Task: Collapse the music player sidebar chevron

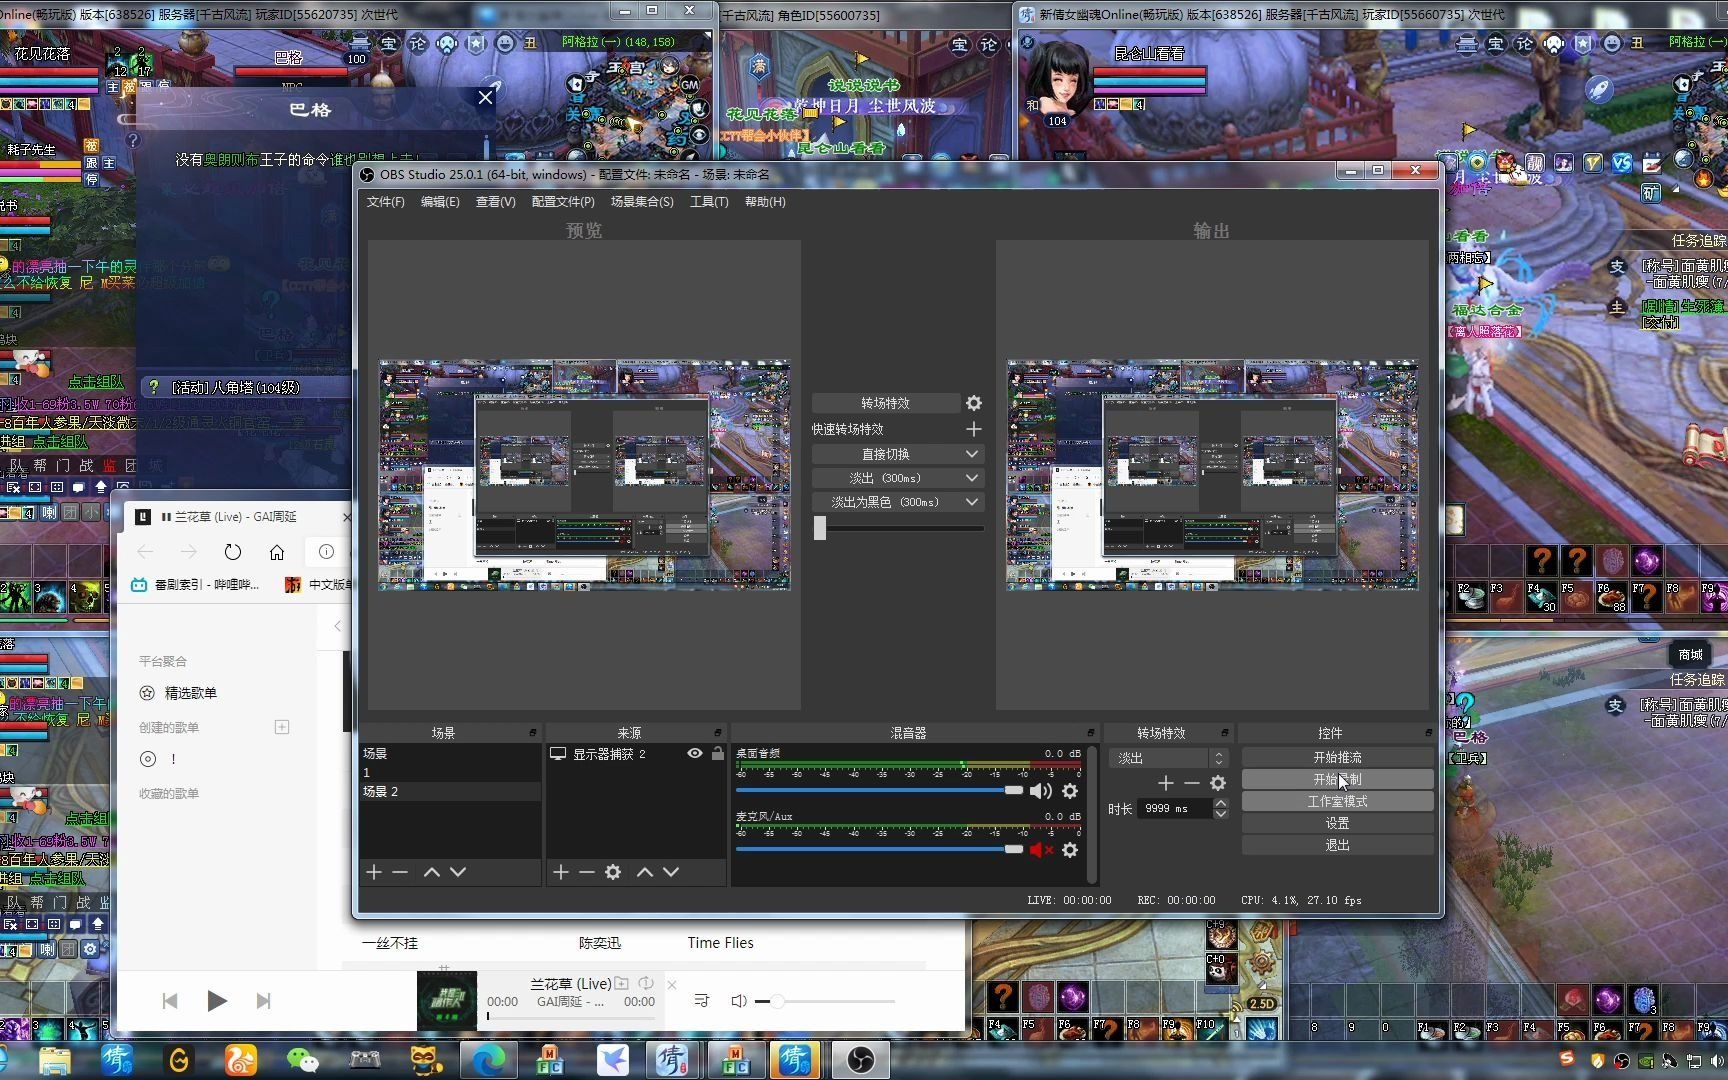Action: [x=337, y=626]
